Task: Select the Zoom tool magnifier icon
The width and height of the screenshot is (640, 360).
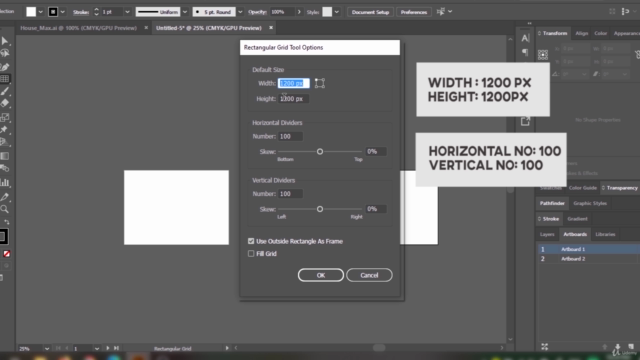Action: click(x=5, y=209)
